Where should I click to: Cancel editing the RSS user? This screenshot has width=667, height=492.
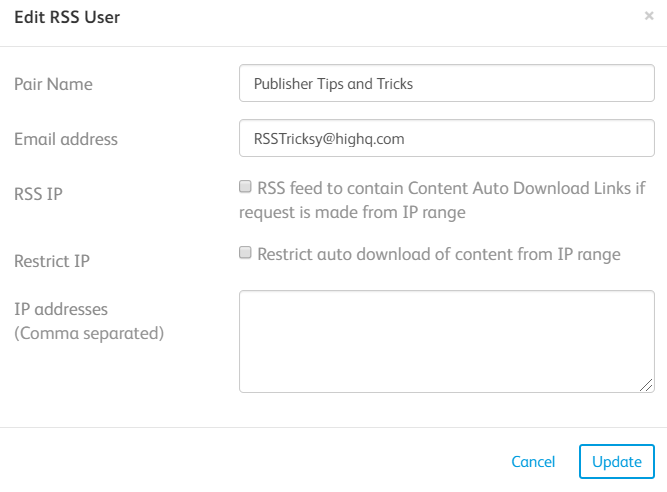click(x=533, y=461)
